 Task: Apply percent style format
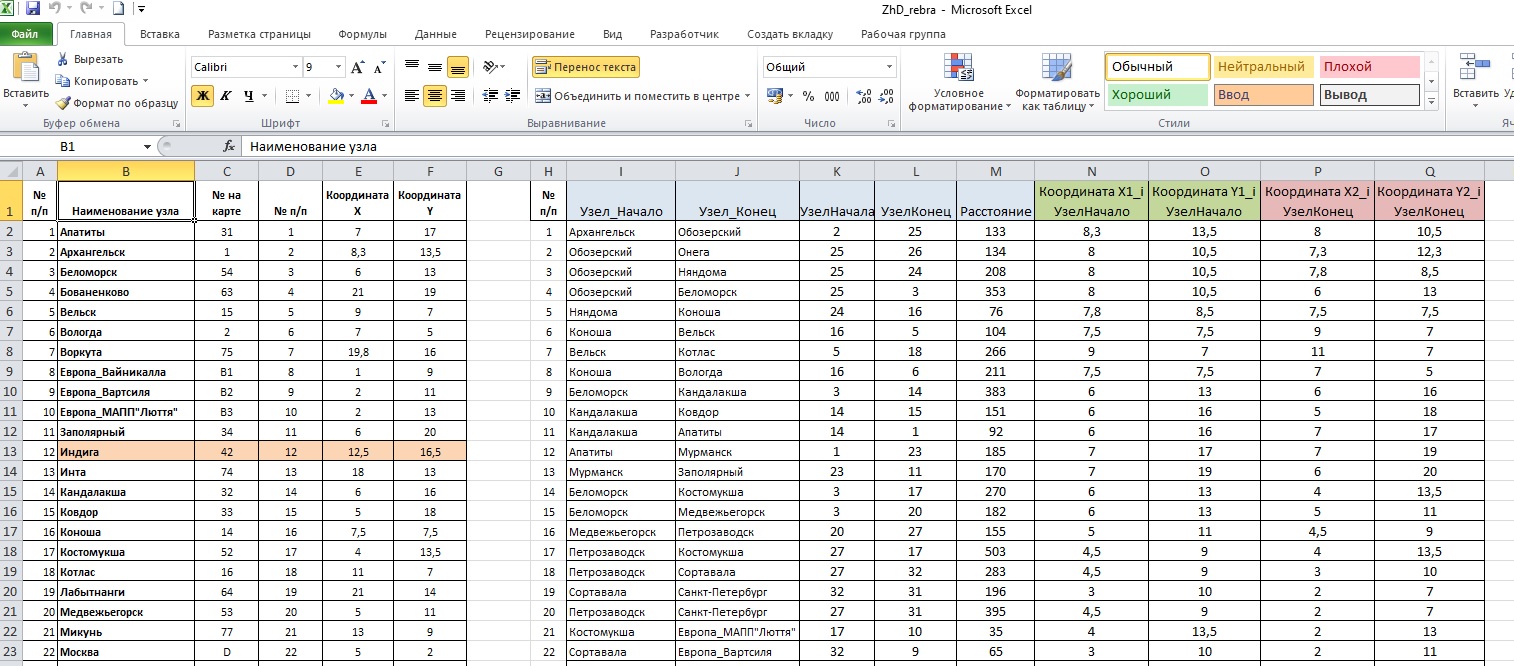pos(807,96)
